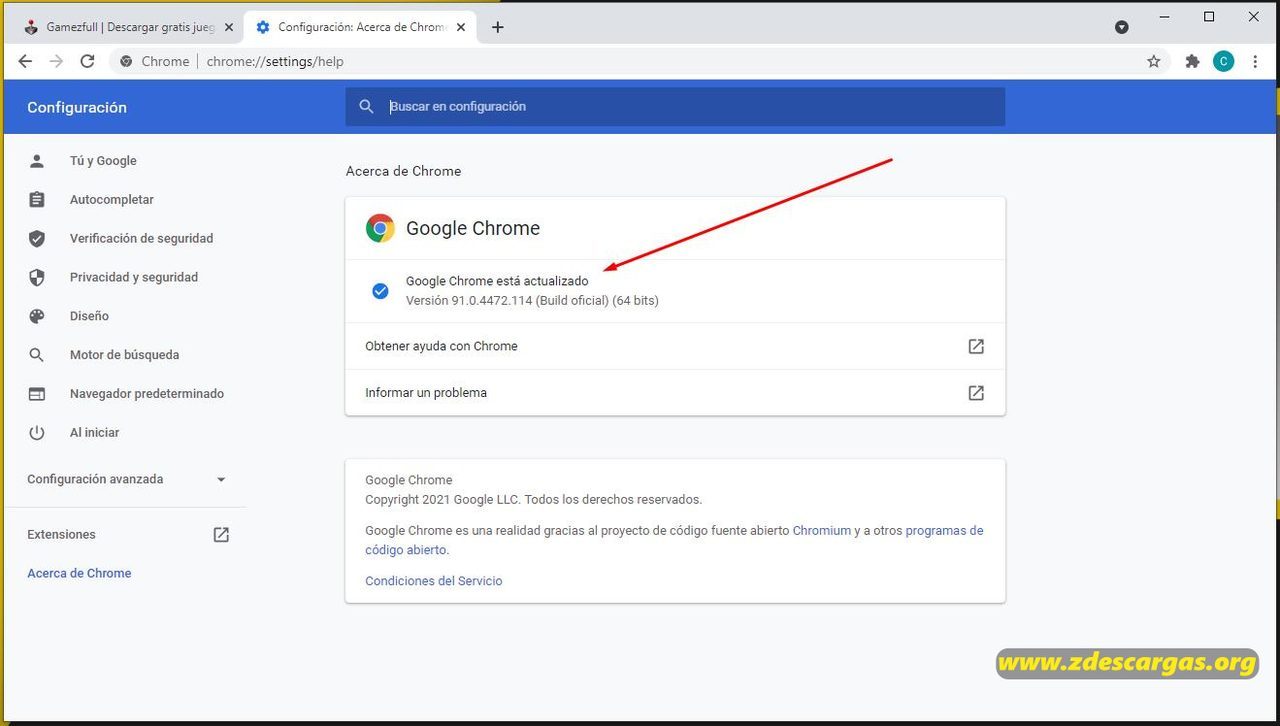Click the Diseño palette icon
Screen dimensions: 1280x726
(37, 316)
